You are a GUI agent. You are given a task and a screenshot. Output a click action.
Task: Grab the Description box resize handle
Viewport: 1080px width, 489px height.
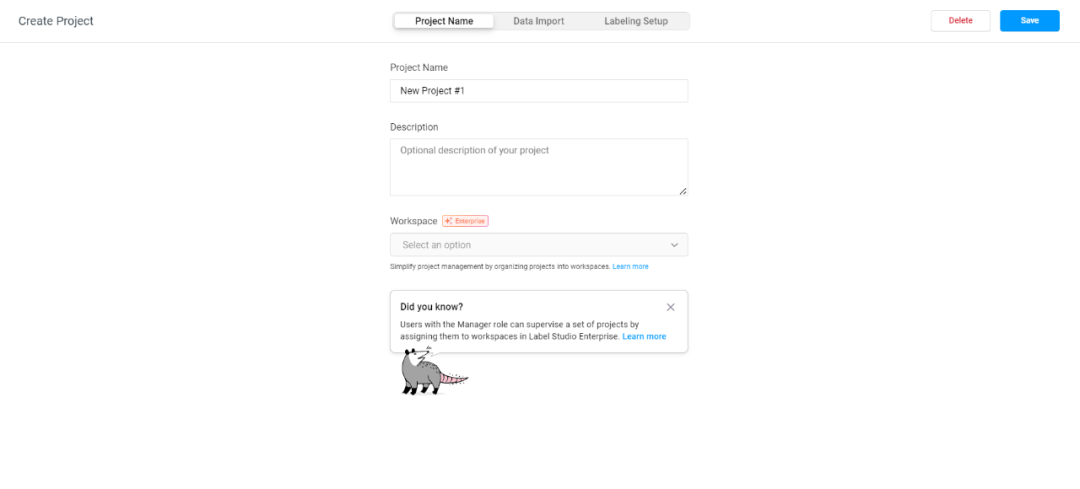(x=683, y=190)
